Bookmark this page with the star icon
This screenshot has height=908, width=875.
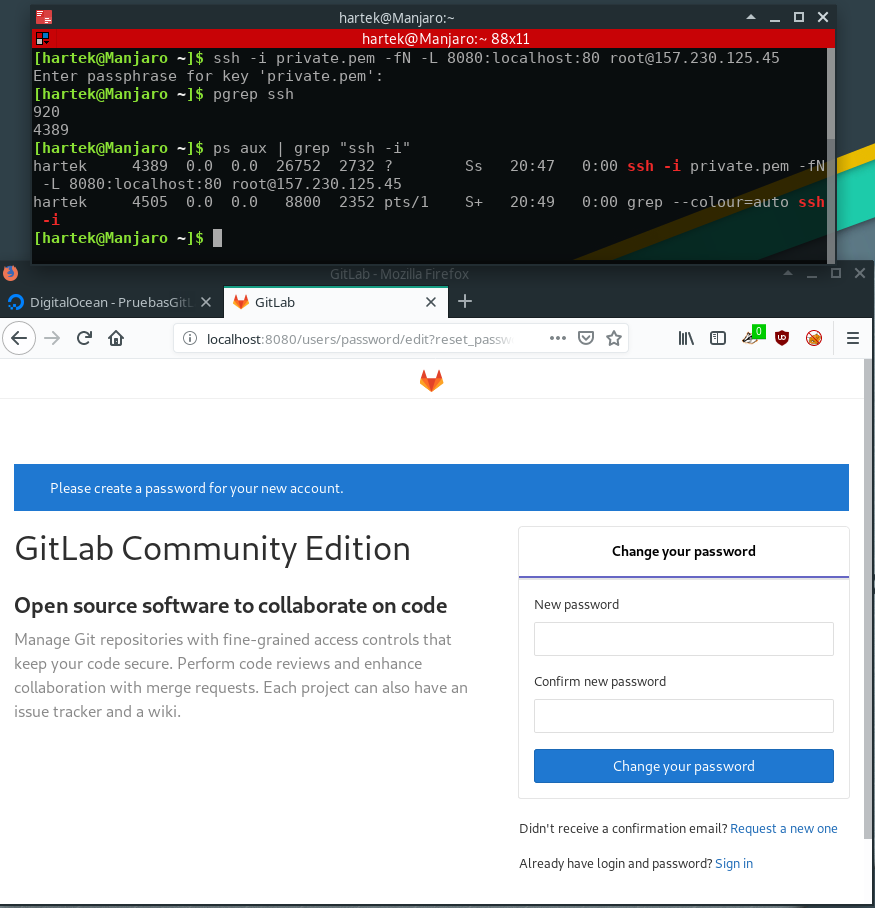click(614, 338)
